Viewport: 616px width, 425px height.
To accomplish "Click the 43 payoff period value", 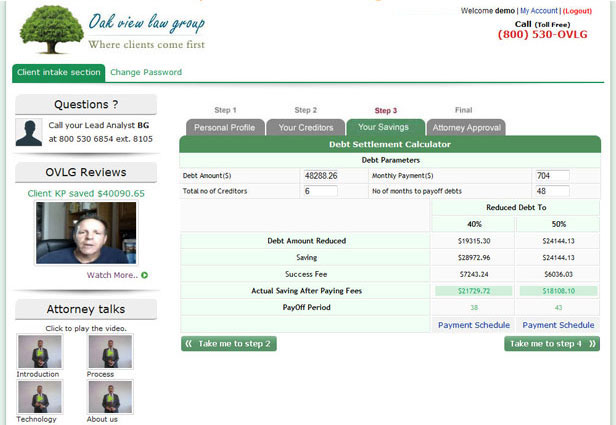I will [558, 308].
